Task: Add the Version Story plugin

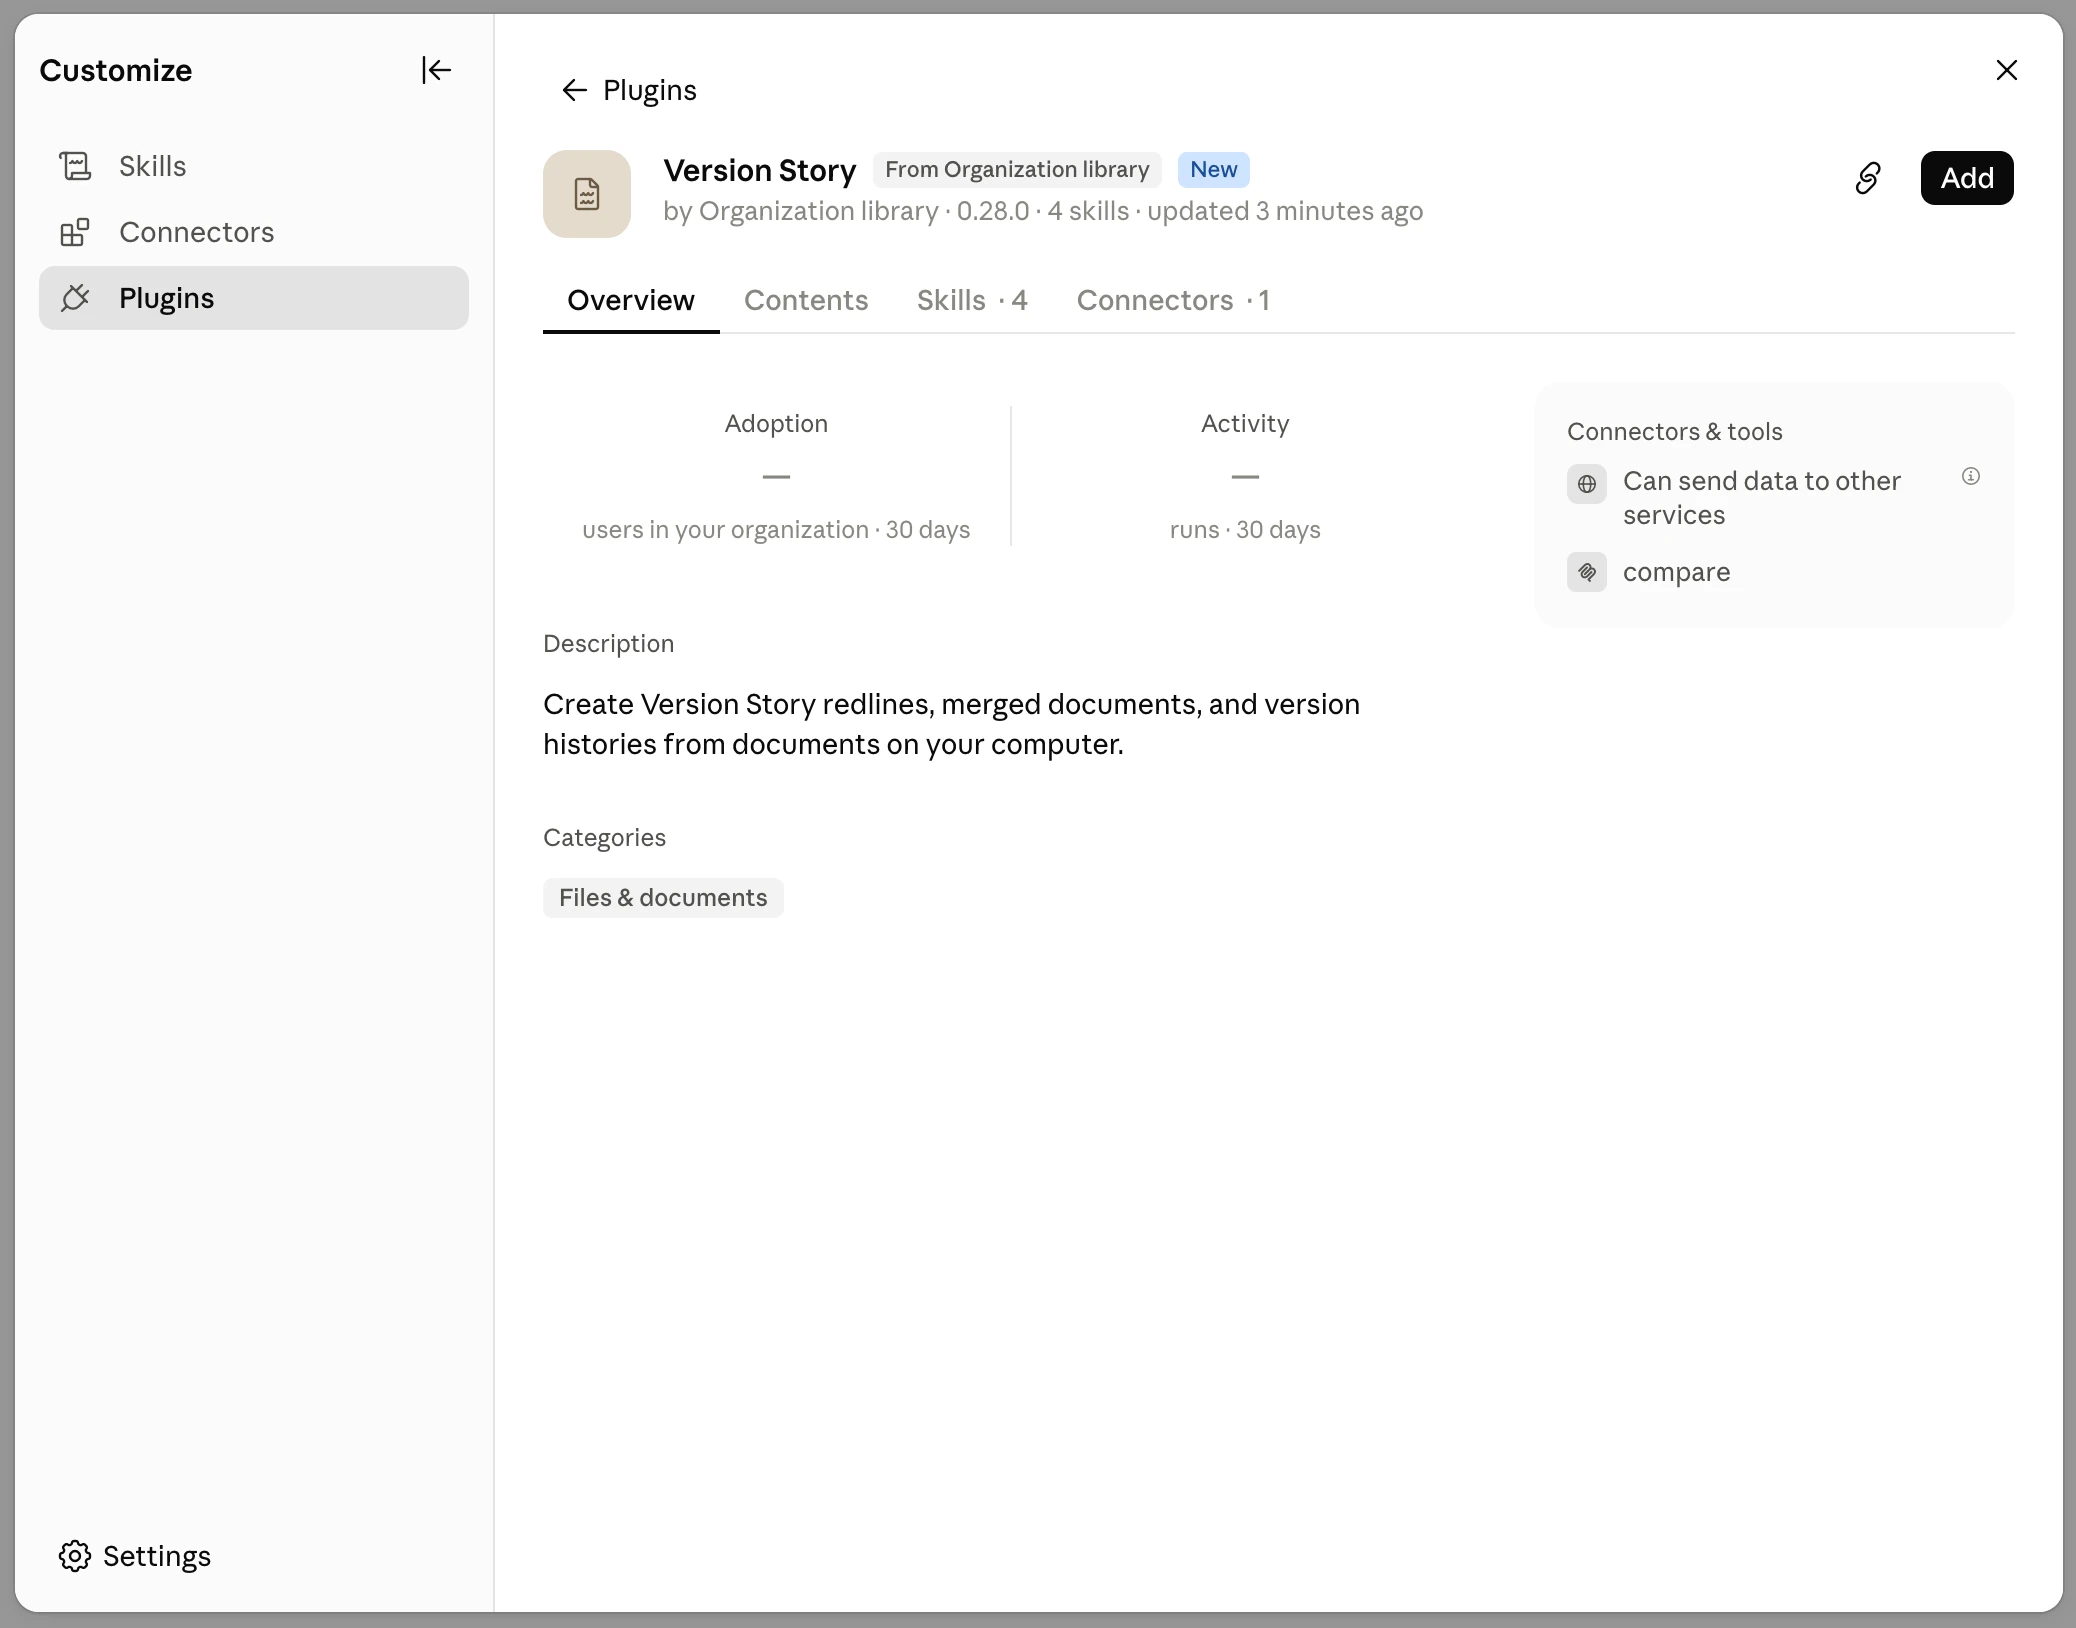Action: [1967, 178]
